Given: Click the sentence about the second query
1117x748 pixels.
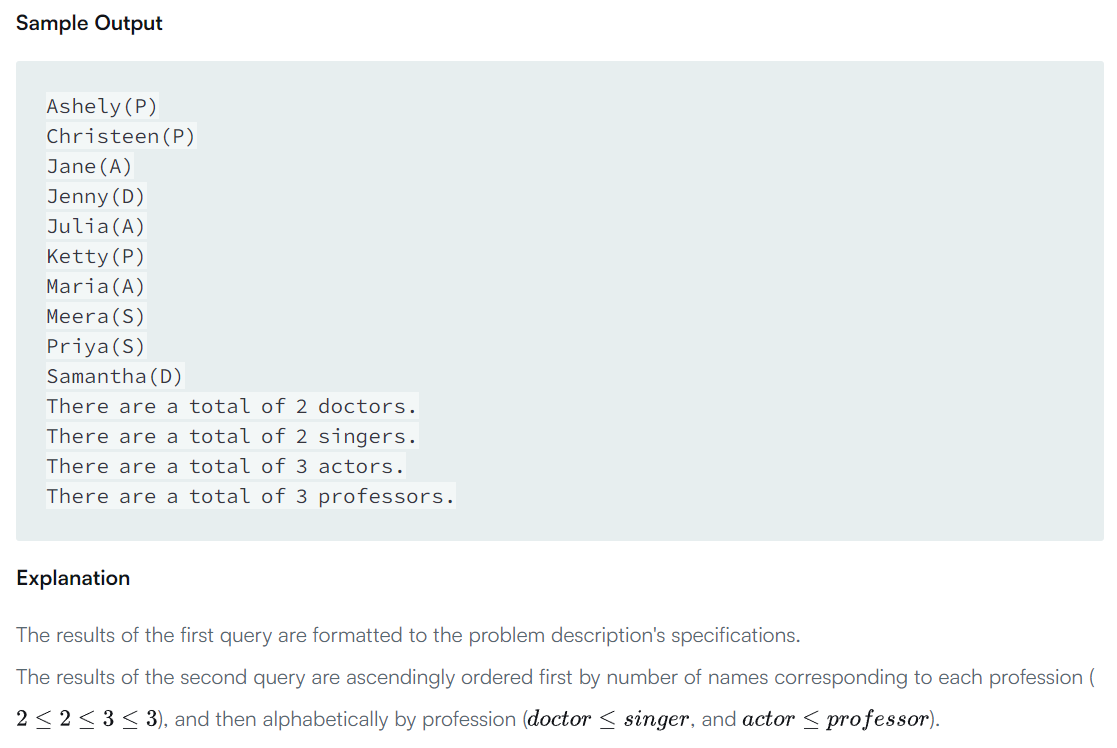Looking at the screenshot, I should (548, 677).
